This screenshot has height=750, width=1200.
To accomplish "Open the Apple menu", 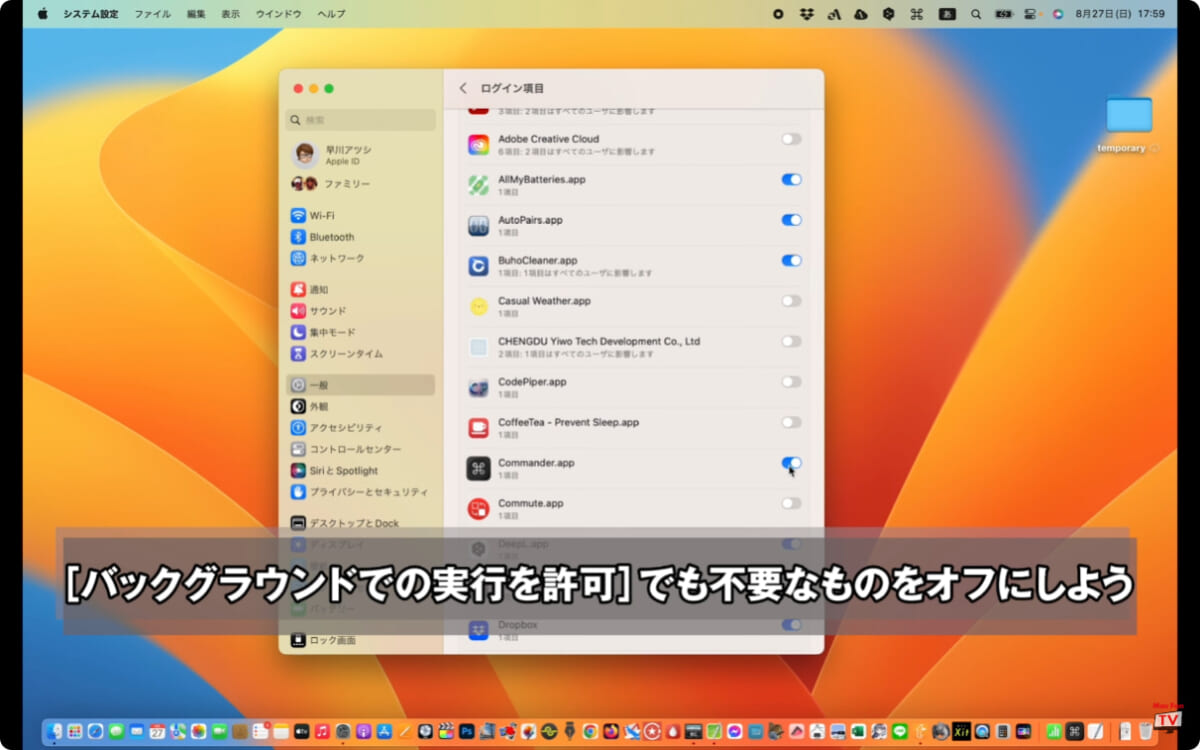I will (x=43, y=14).
